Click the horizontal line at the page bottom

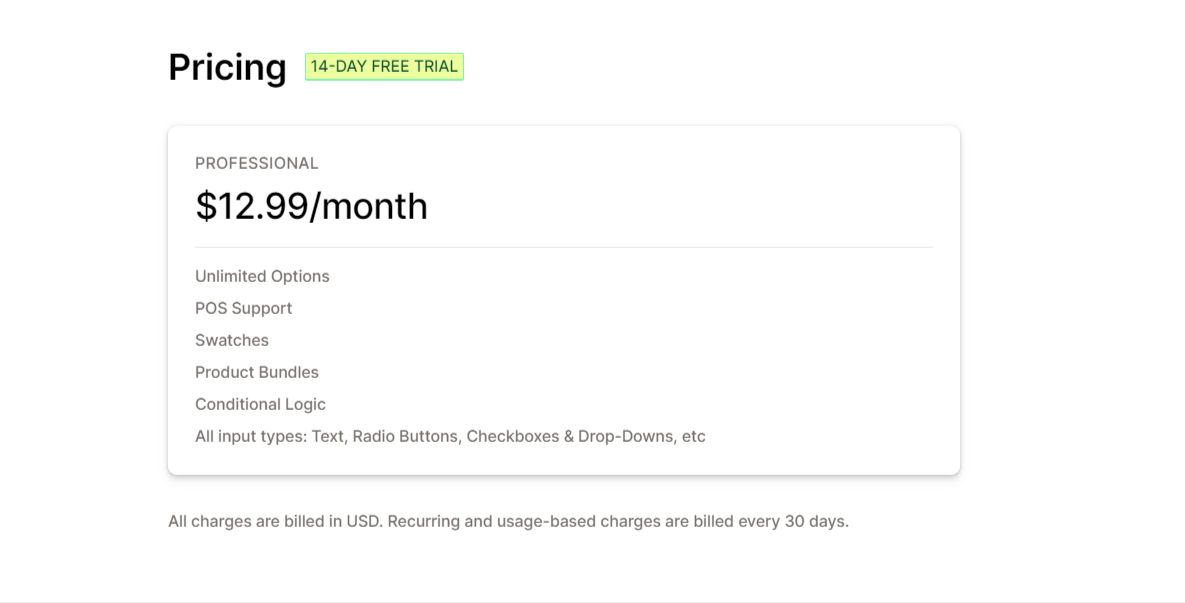[592, 601]
